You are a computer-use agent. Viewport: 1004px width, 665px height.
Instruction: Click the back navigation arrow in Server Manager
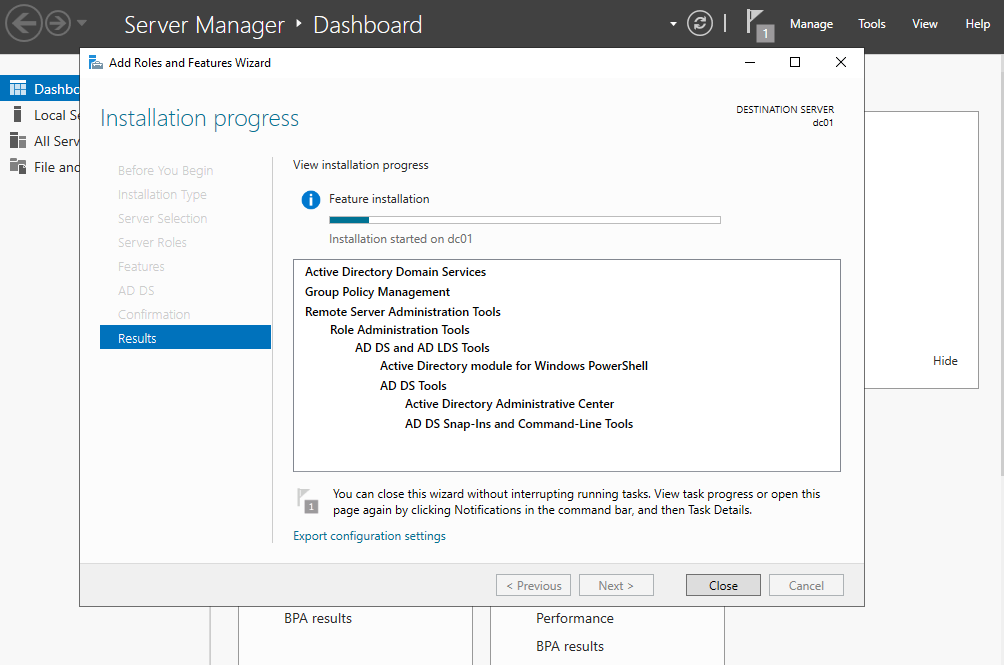pos(24,24)
